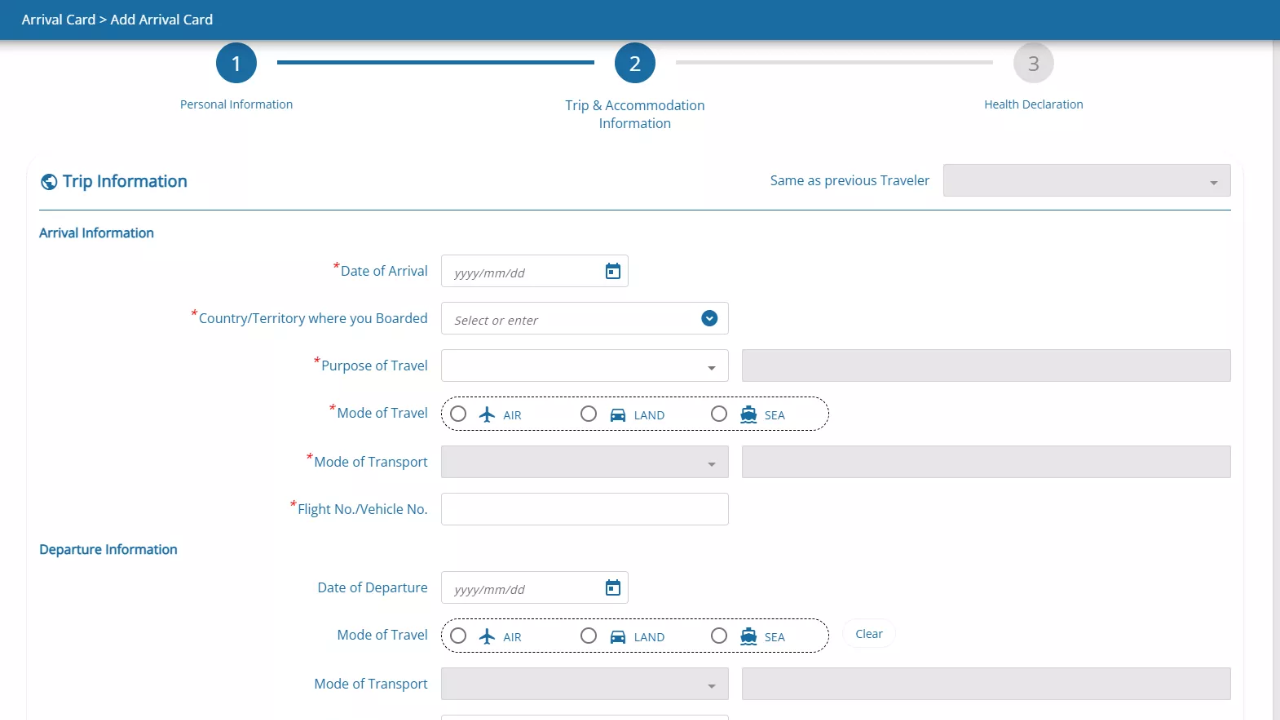Click the Same as previous Traveler label
The width and height of the screenshot is (1280, 720).
click(850, 181)
